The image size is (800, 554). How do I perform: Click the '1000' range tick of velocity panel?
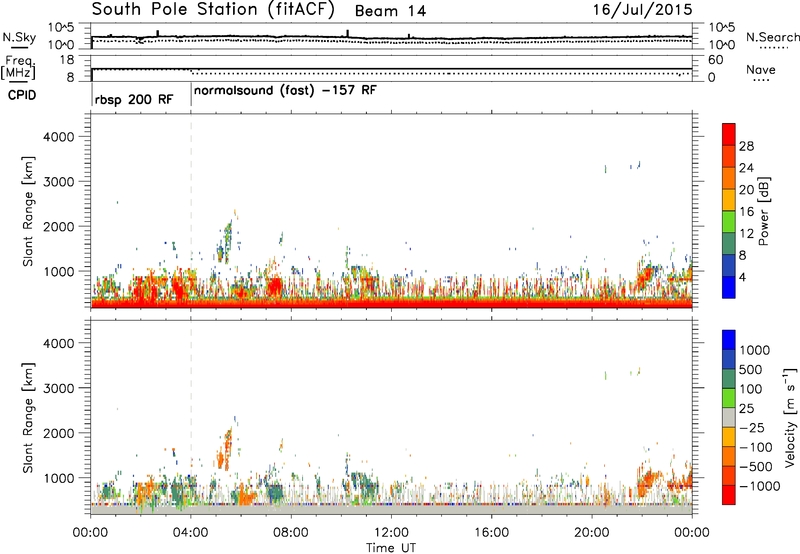tap(58, 478)
